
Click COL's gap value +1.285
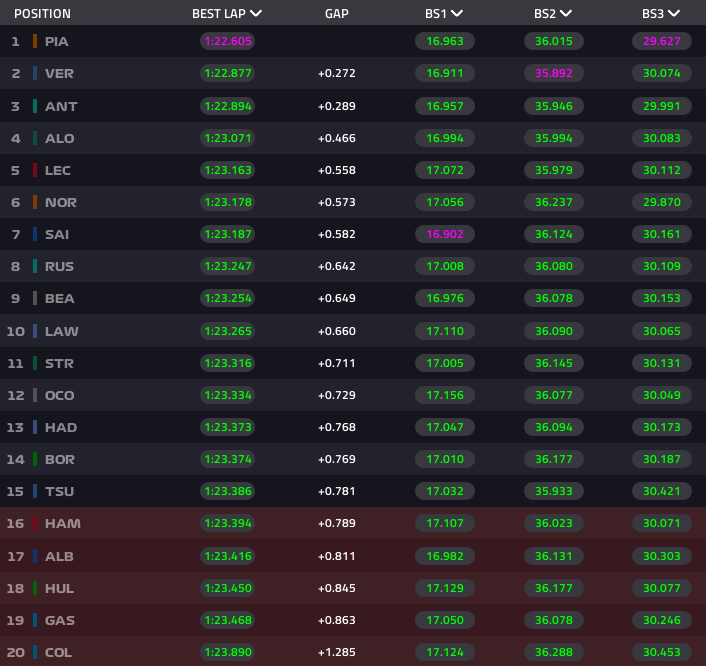coord(337,652)
